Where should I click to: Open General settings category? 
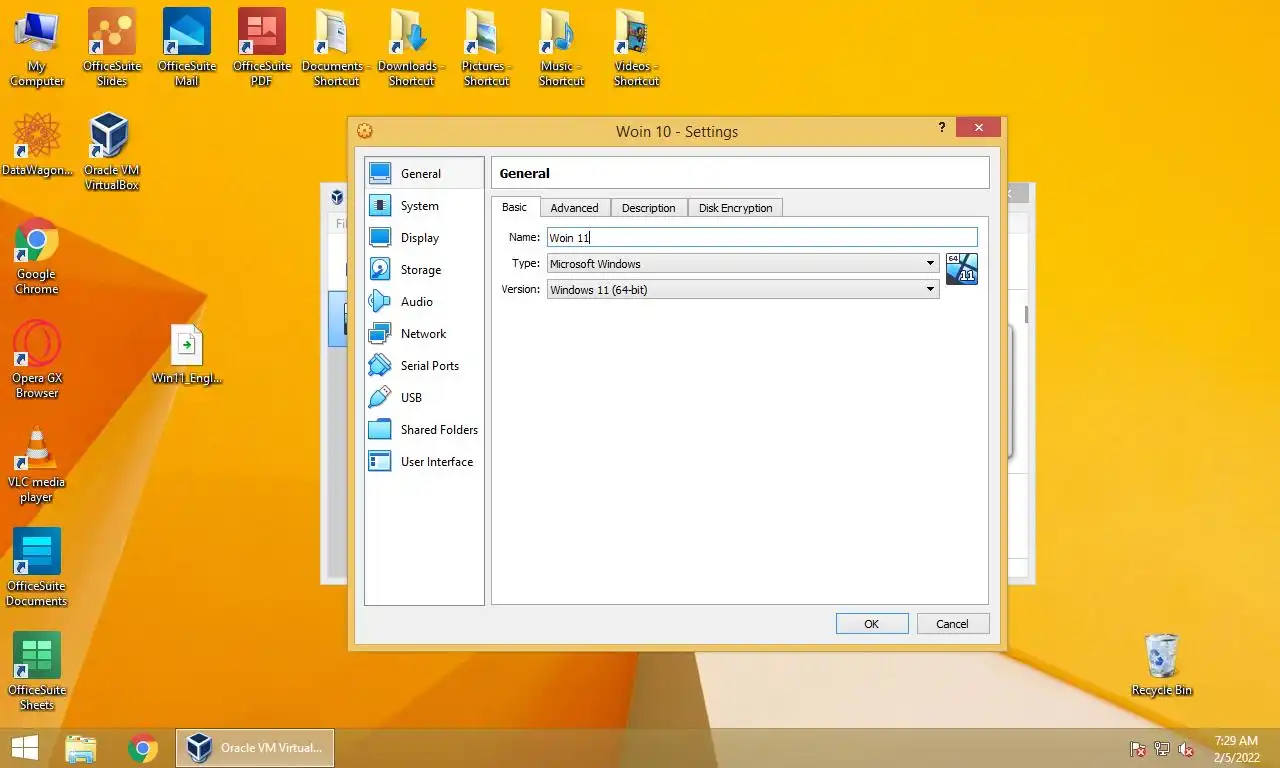point(424,173)
